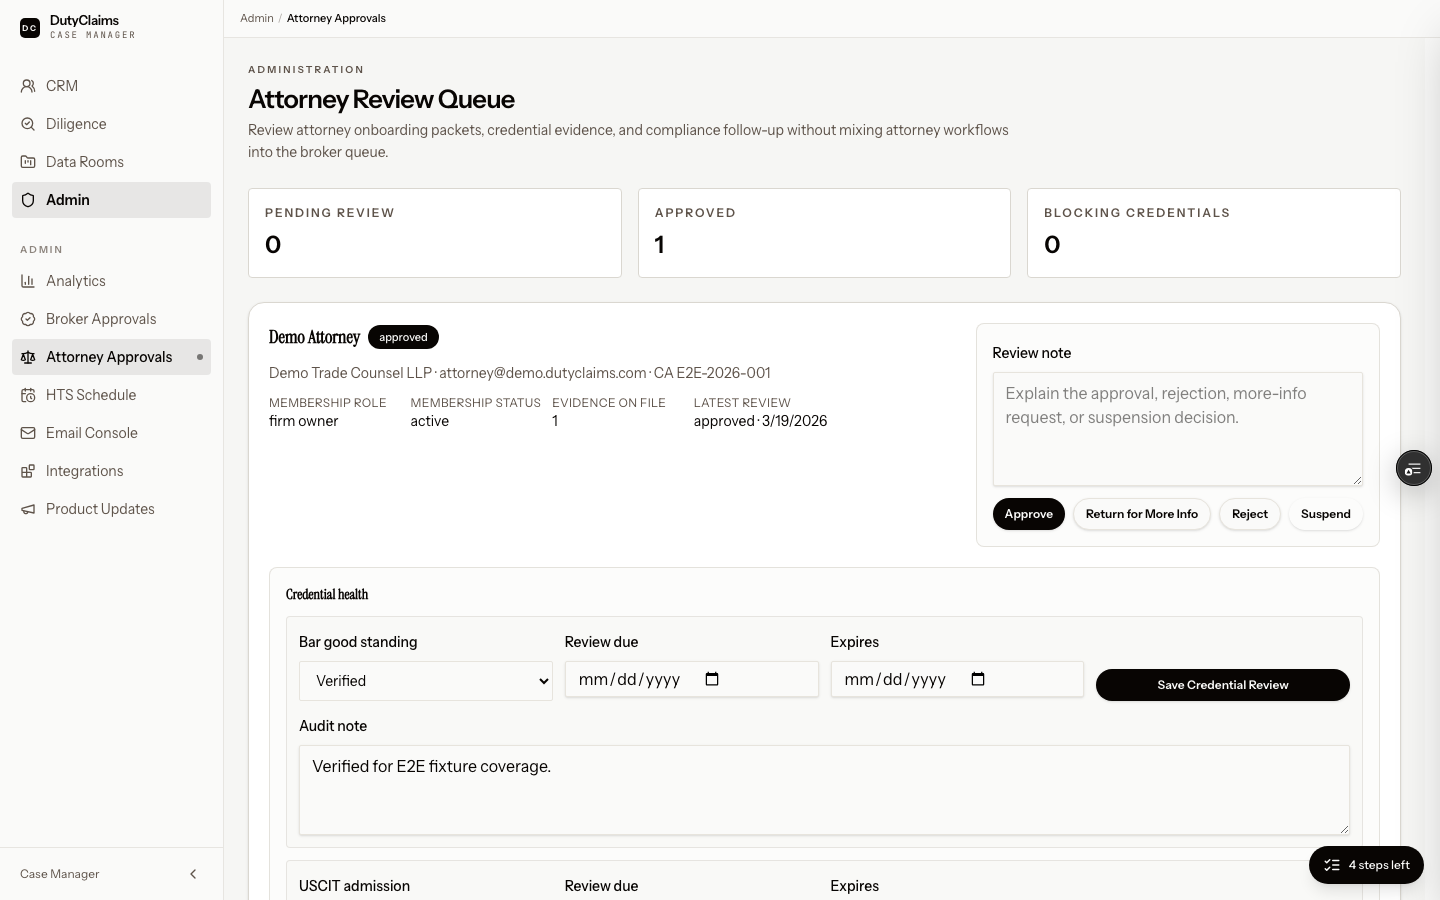This screenshot has width=1440, height=900.
Task: Click Return for More Info button
Action: pyautogui.click(x=1141, y=514)
